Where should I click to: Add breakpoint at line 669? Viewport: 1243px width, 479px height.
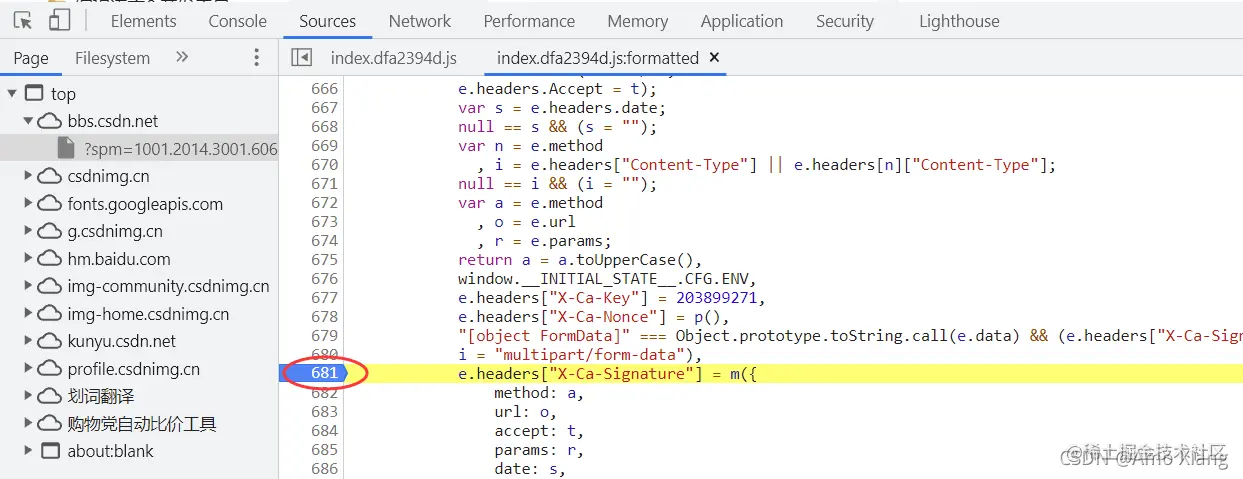click(x=324, y=146)
